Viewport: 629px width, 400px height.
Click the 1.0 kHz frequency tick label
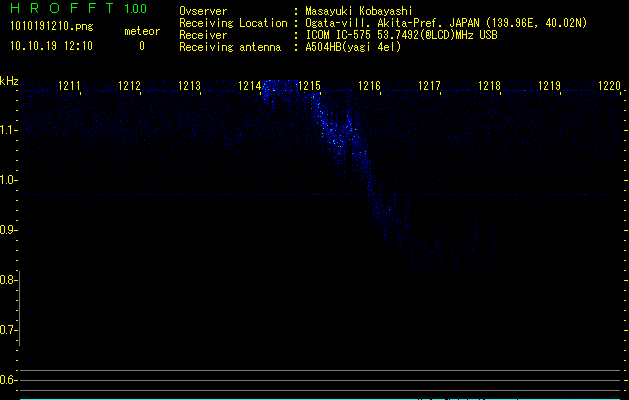tap(7, 180)
